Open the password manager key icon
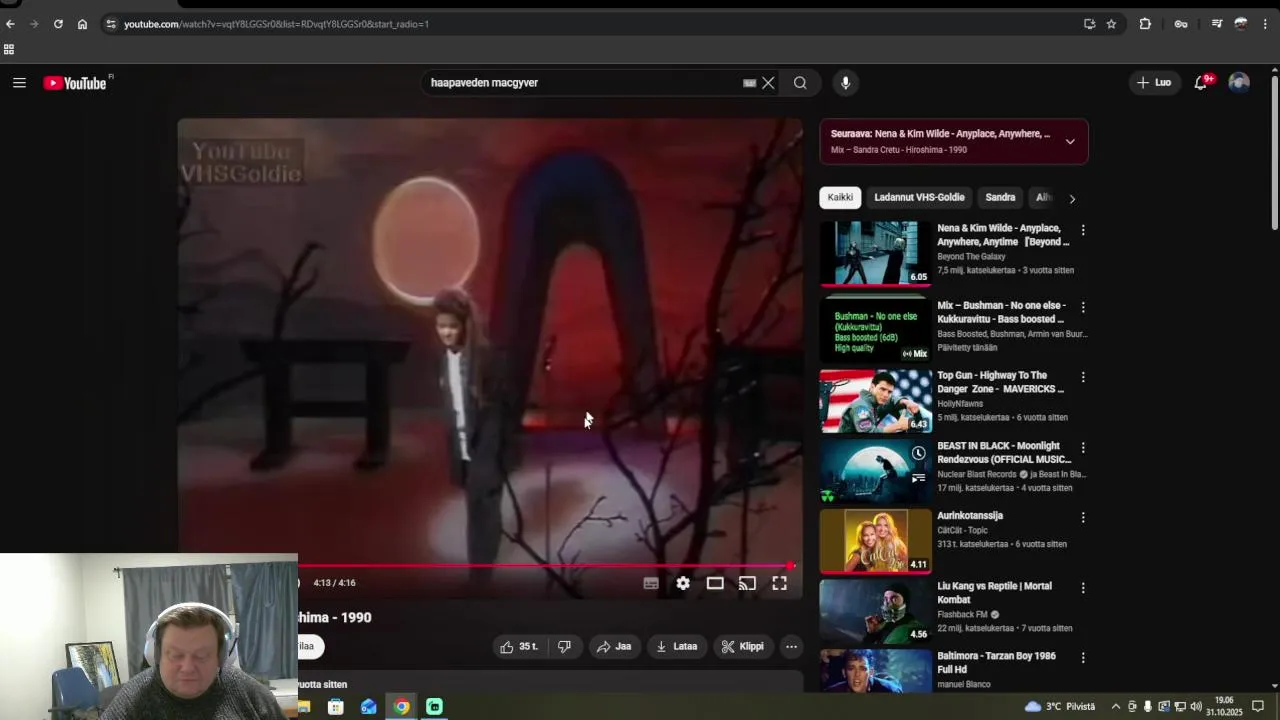Screen dimensions: 1280x720 click(x=1181, y=24)
